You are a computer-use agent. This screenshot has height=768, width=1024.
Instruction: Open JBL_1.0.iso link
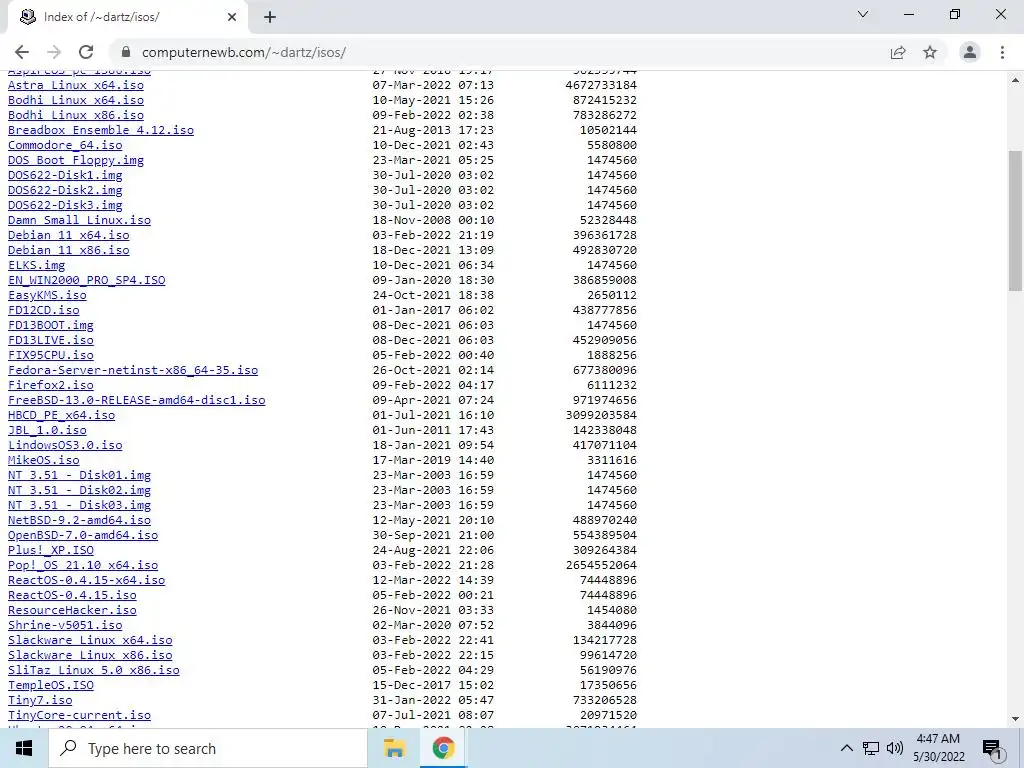pos(47,430)
